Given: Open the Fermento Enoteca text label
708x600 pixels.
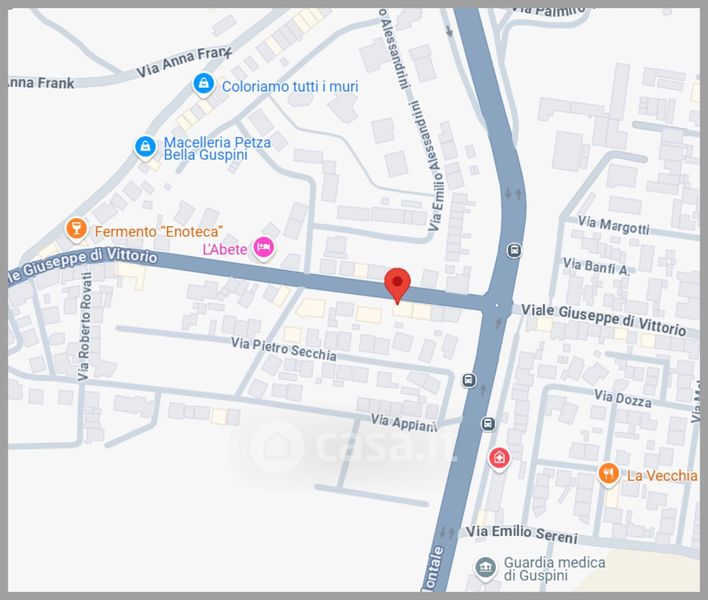Looking at the screenshot, I should [x=158, y=232].
